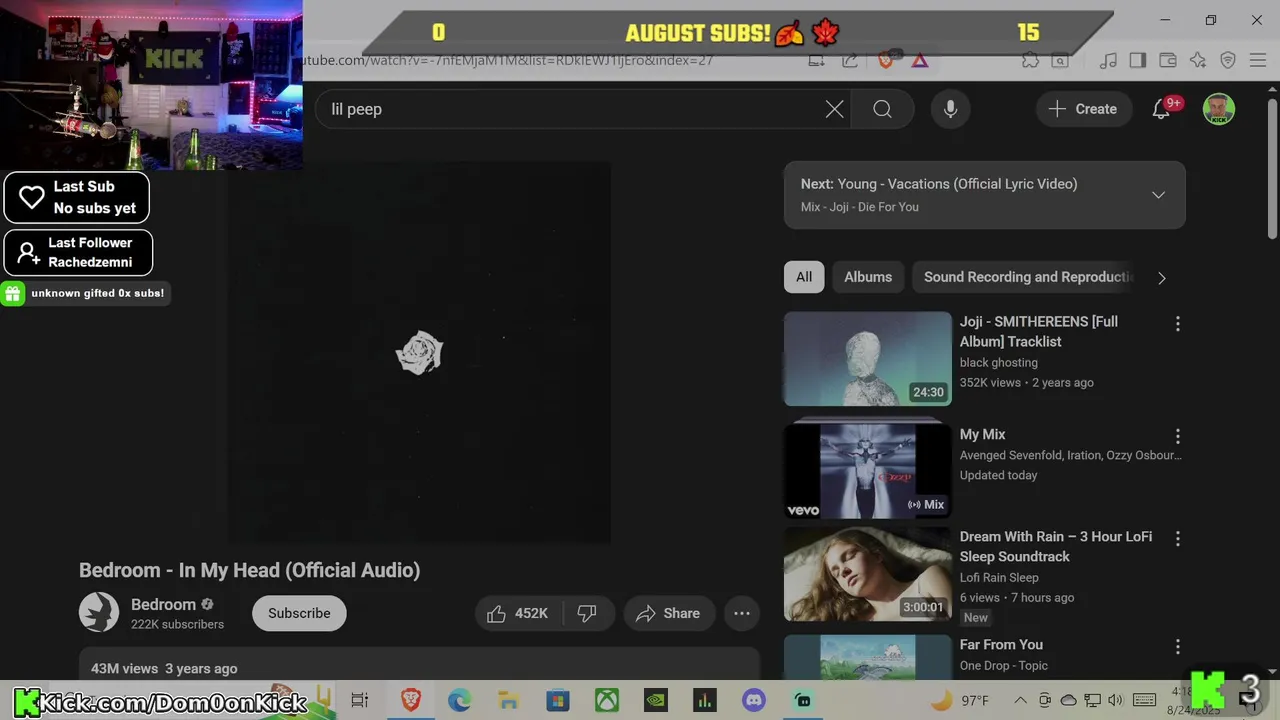Open Microsoft Store from taskbar
Image resolution: width=1280 pixels, height=720 pixels.
[558, 701]
